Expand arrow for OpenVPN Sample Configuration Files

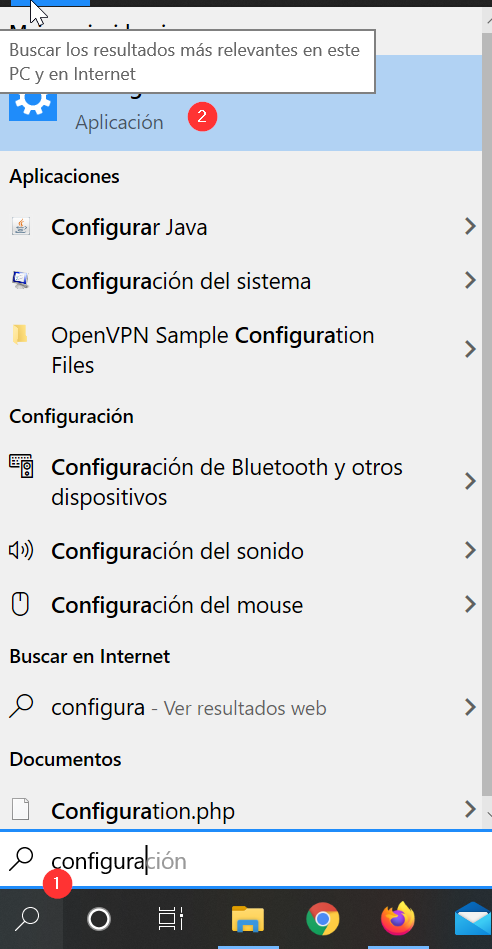coord(470,349)
